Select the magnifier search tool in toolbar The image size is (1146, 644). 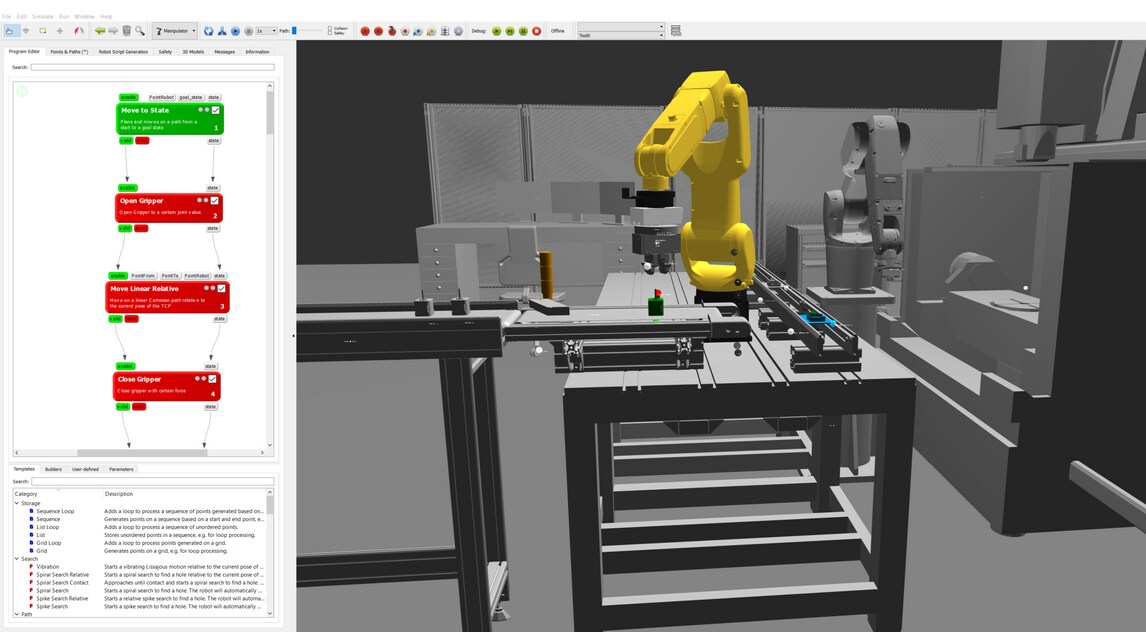(x=139, y=31)
